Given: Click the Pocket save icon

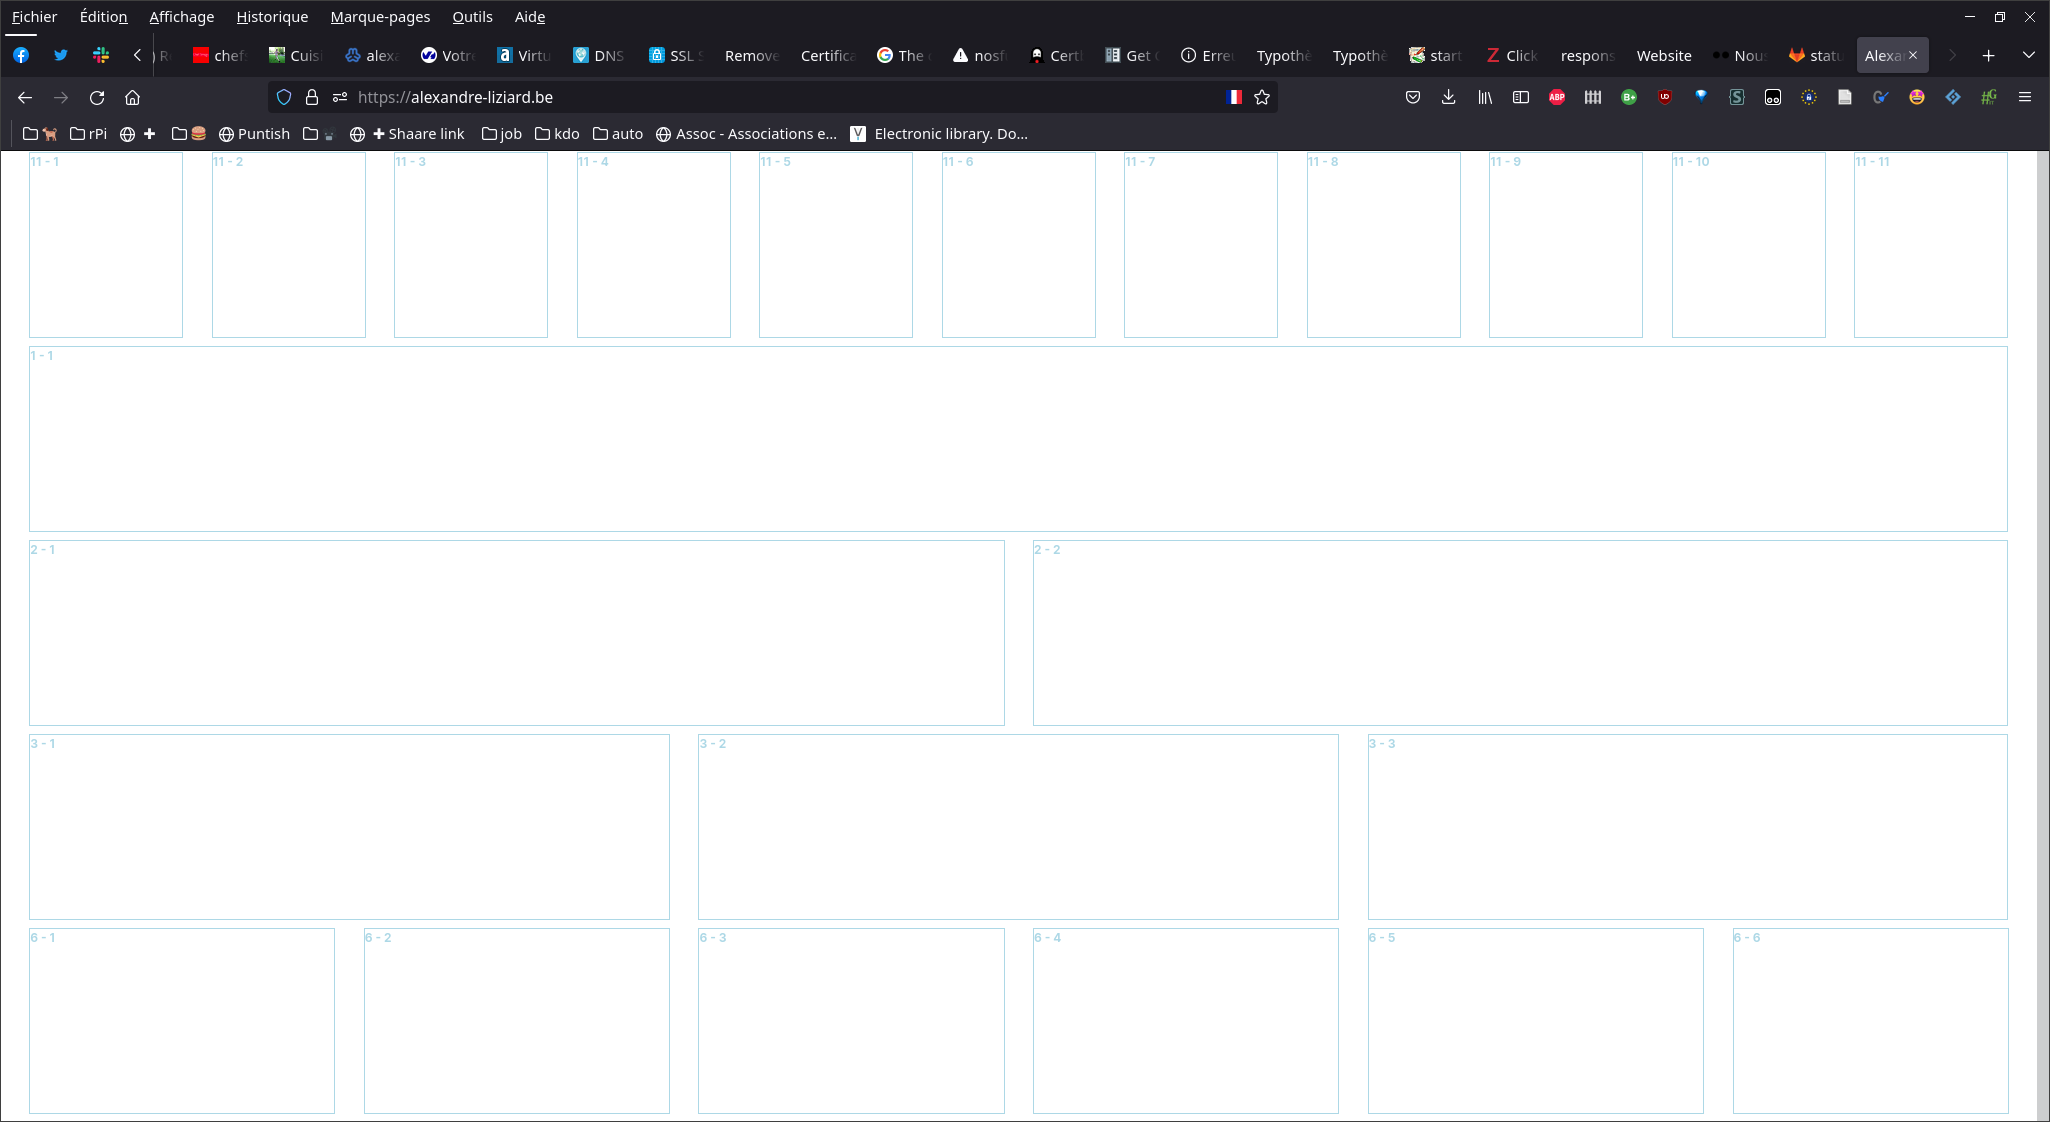Looking at the screenshot, I should pyautogui.click(x=1412, y=97).
